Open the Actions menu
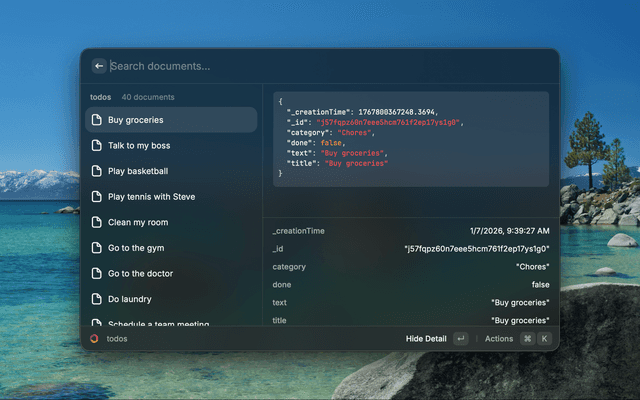Viewport: 640px width, 400px height. coord(498,339)
